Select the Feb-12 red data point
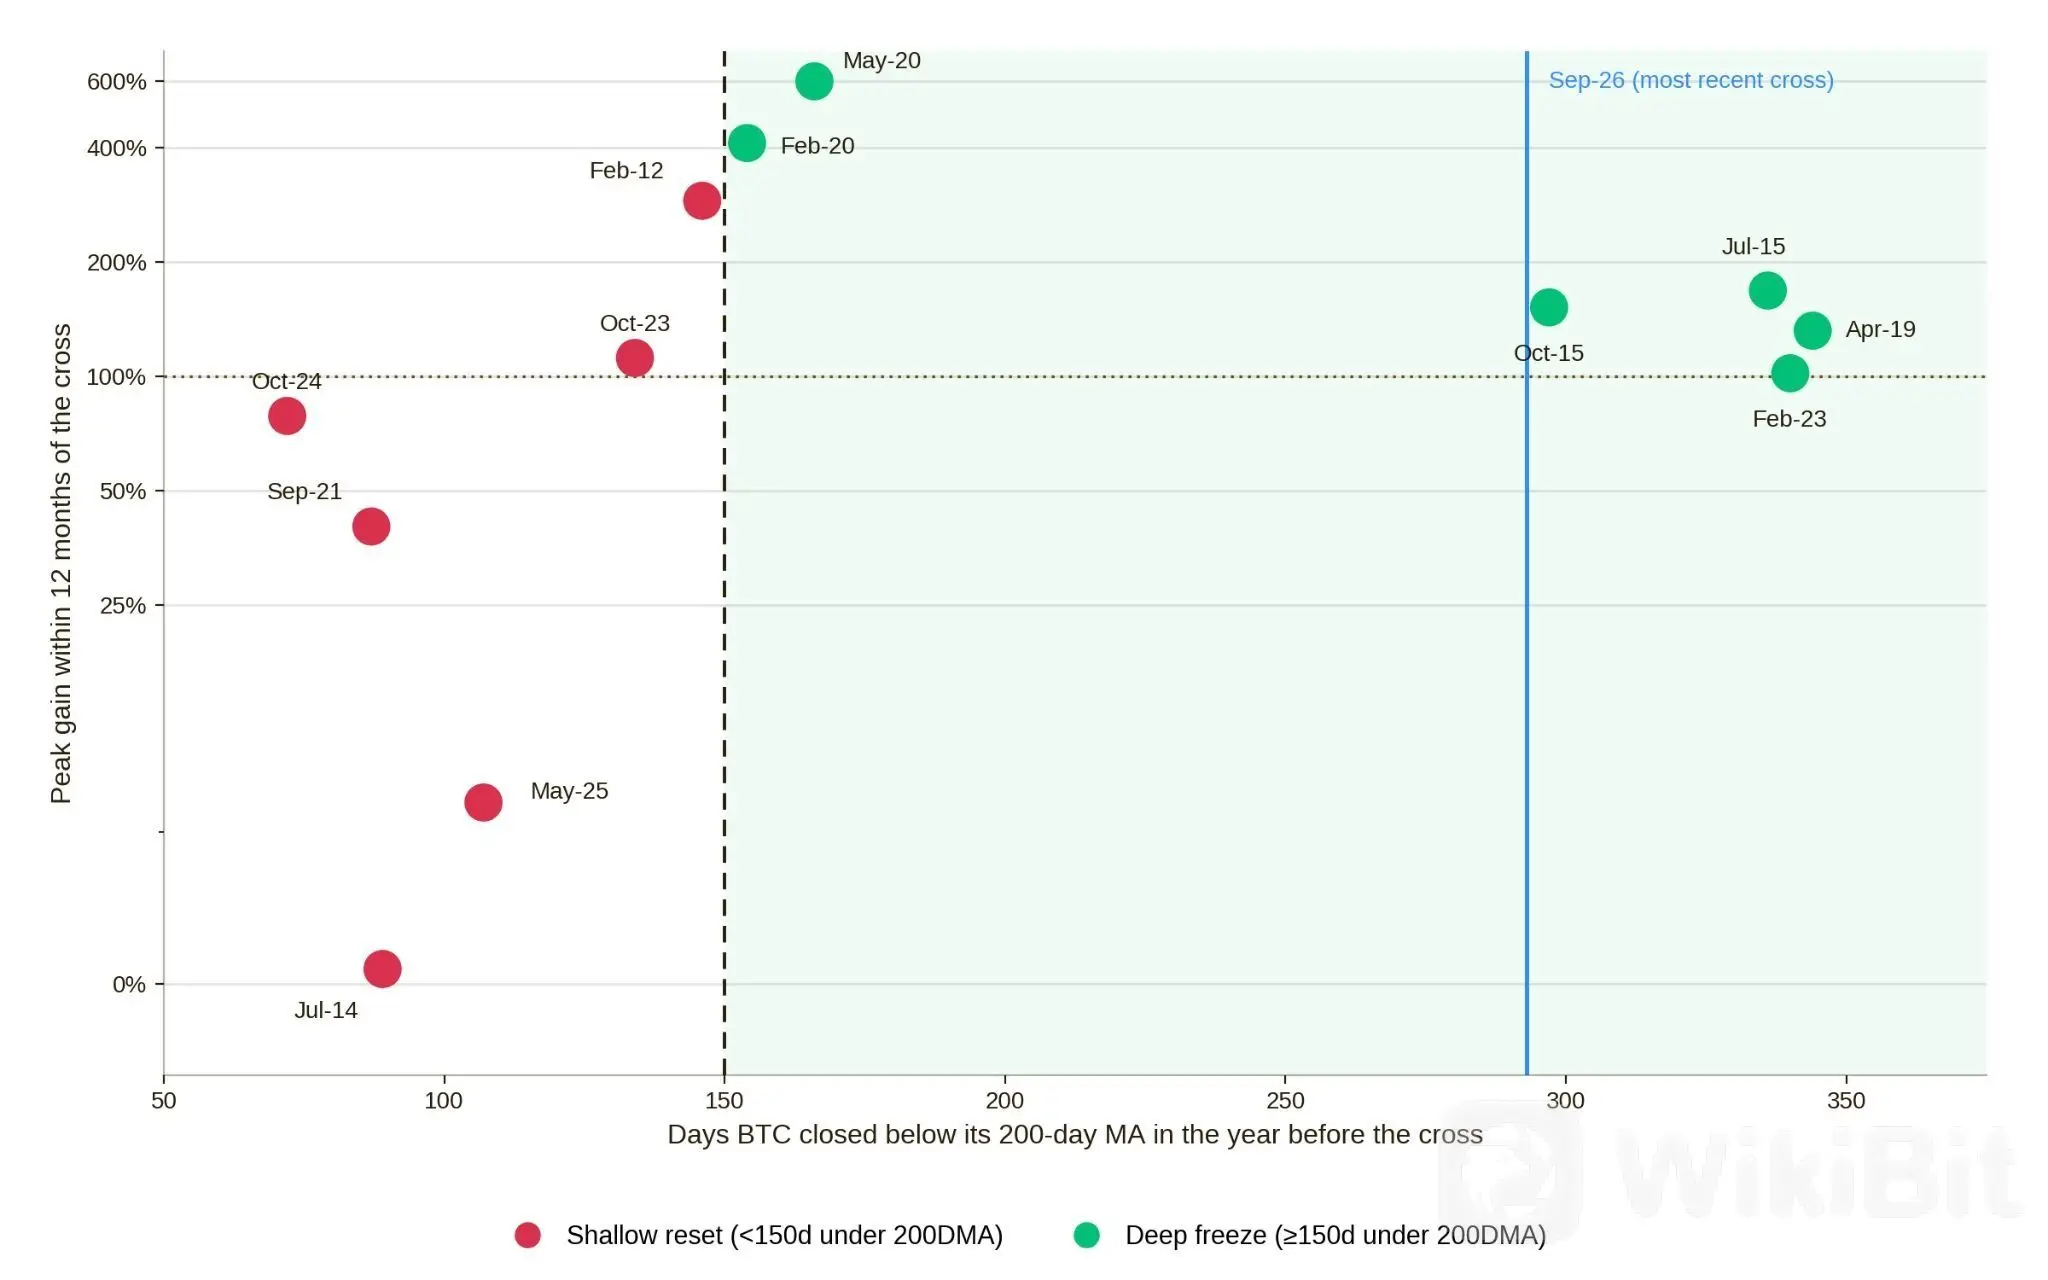 [702, 200]
